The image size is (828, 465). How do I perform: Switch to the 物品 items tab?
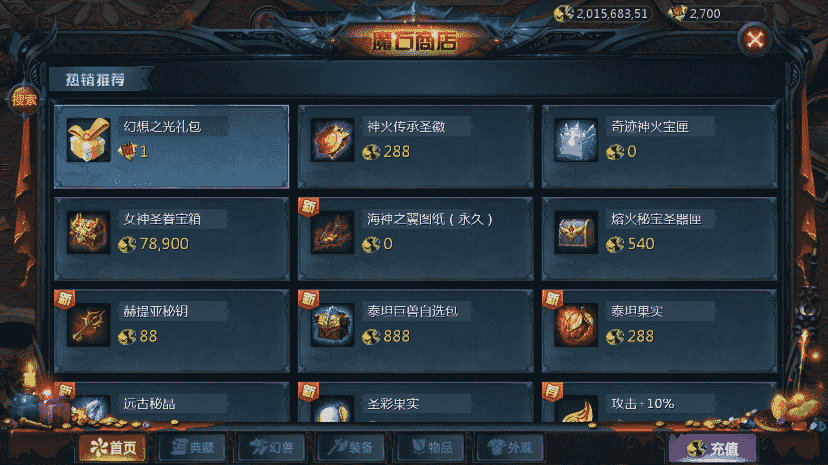tap(431, 448)
